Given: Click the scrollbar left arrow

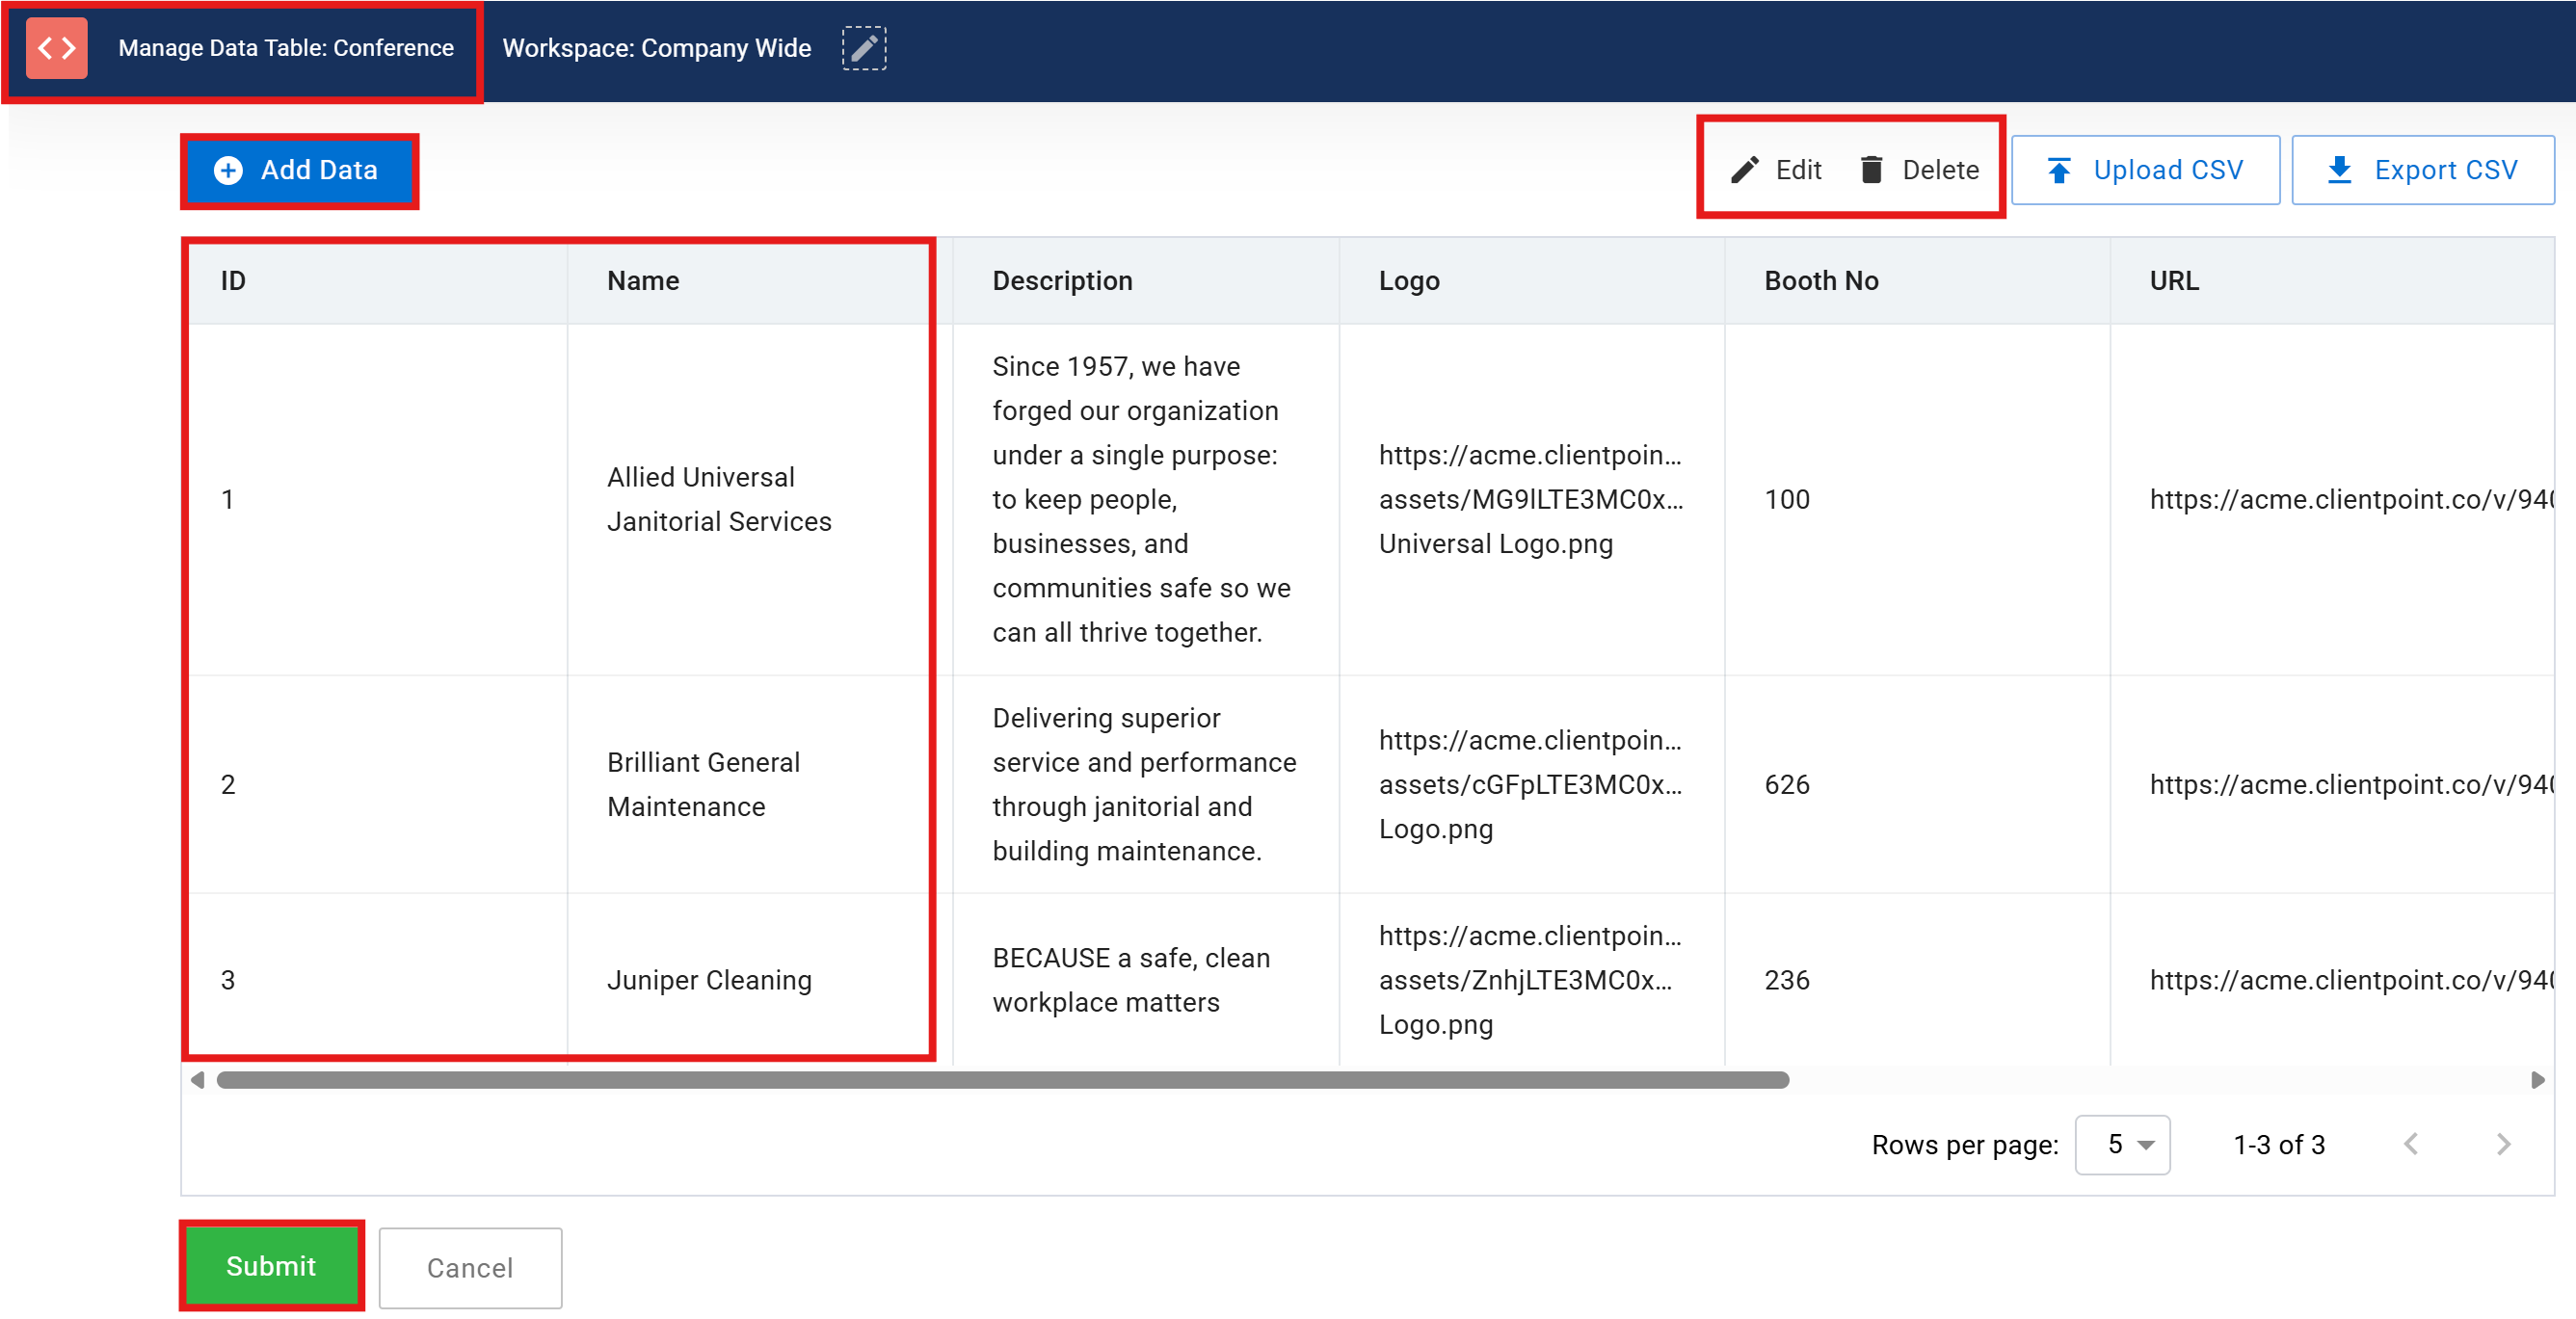Looking at the screenshot, I should click(197, 1080).
